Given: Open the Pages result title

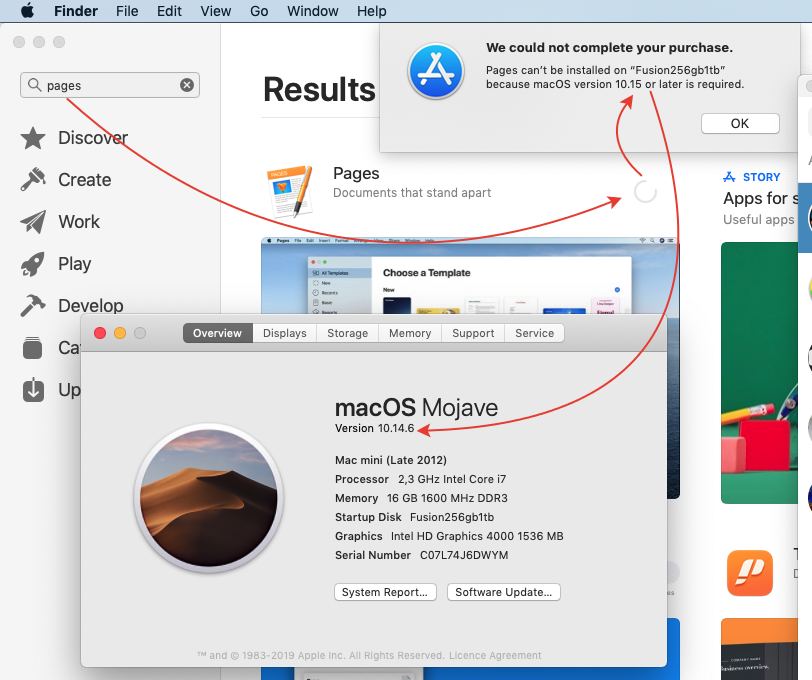Looking at the screenshot, I should tap(356, 173).
